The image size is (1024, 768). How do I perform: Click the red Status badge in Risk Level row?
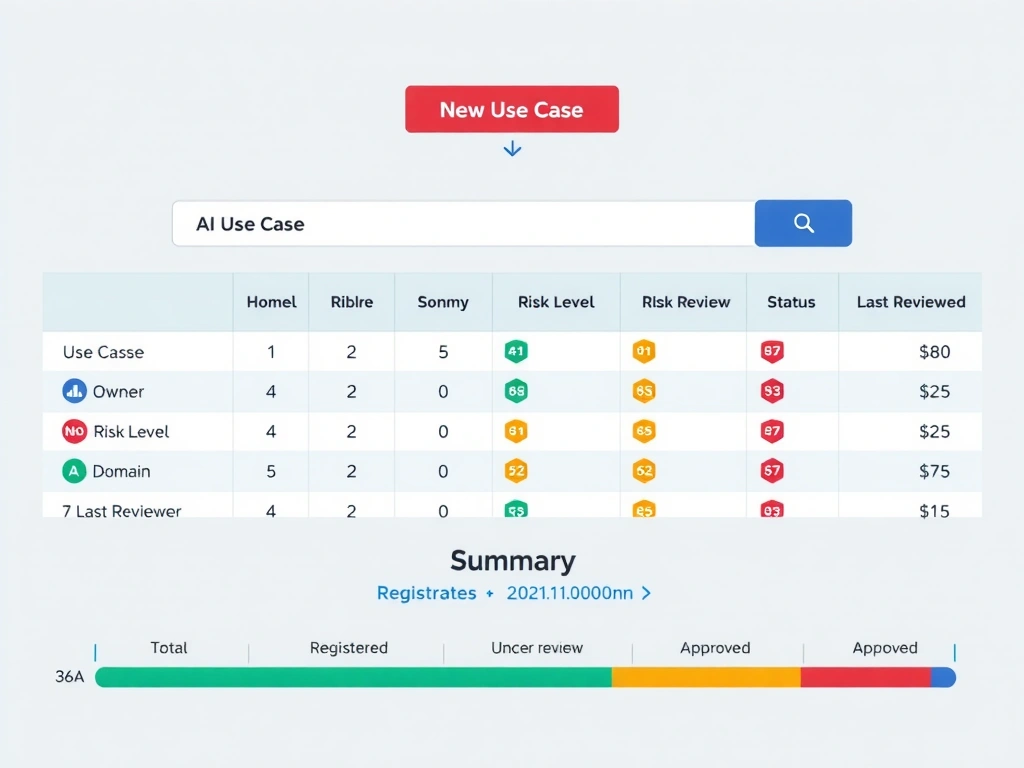[772, 431]
